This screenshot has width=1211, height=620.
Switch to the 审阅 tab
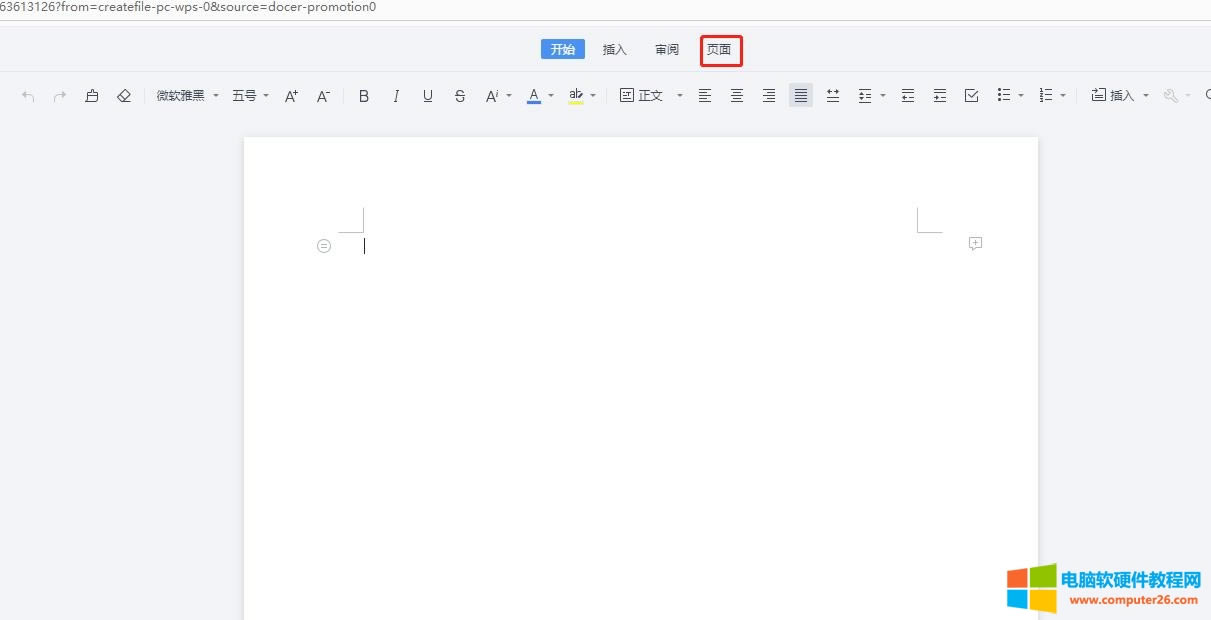[x=667, y=50]
